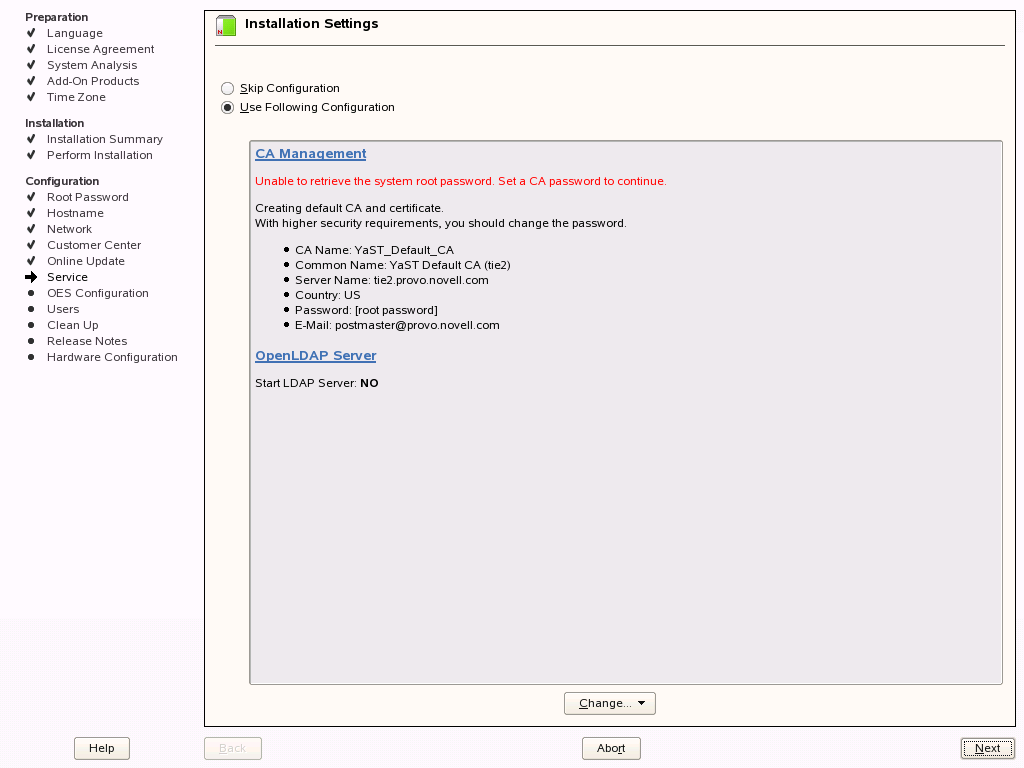The image size is (1024, 768).
Task: Open the CA Management link
Action: tap(310, 153)
